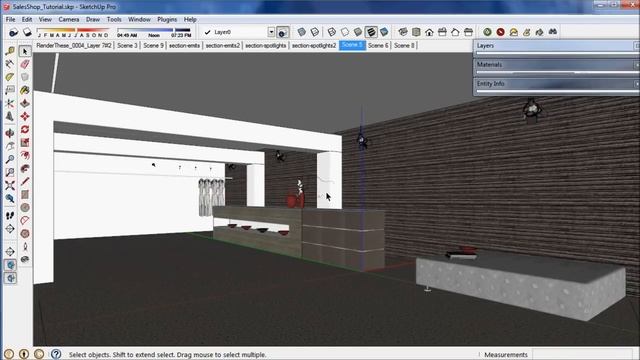Pick the pencil Line tool
This screenshot has height=360, width=640.
(x=25, y=181)
